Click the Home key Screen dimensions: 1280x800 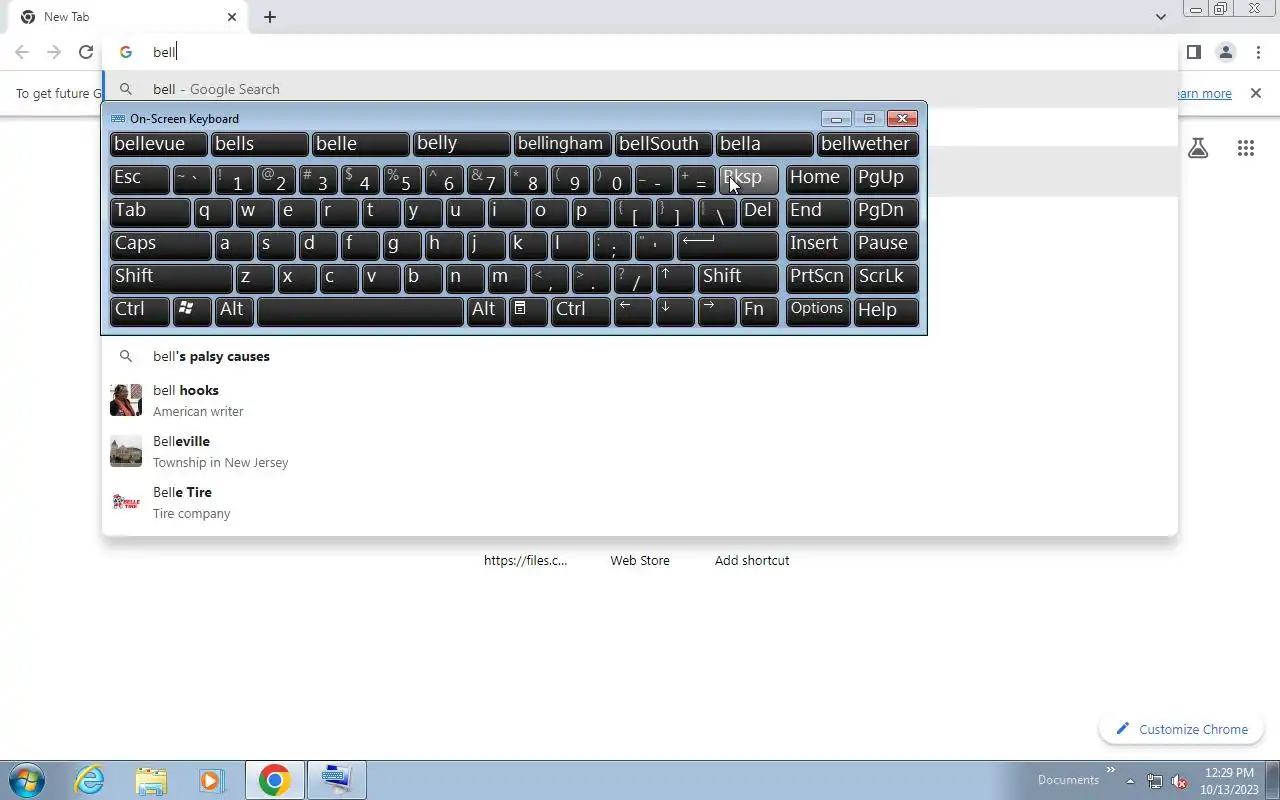click(x=818, y=179)
